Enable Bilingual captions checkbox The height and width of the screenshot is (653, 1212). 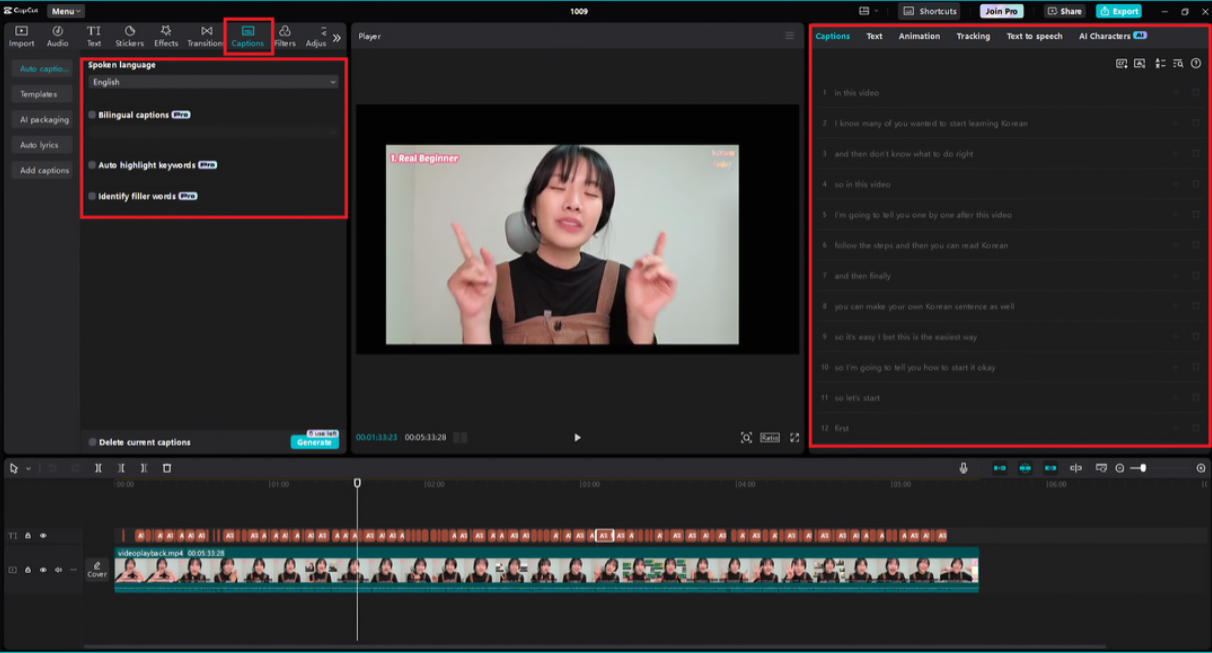tap(92, 115)
